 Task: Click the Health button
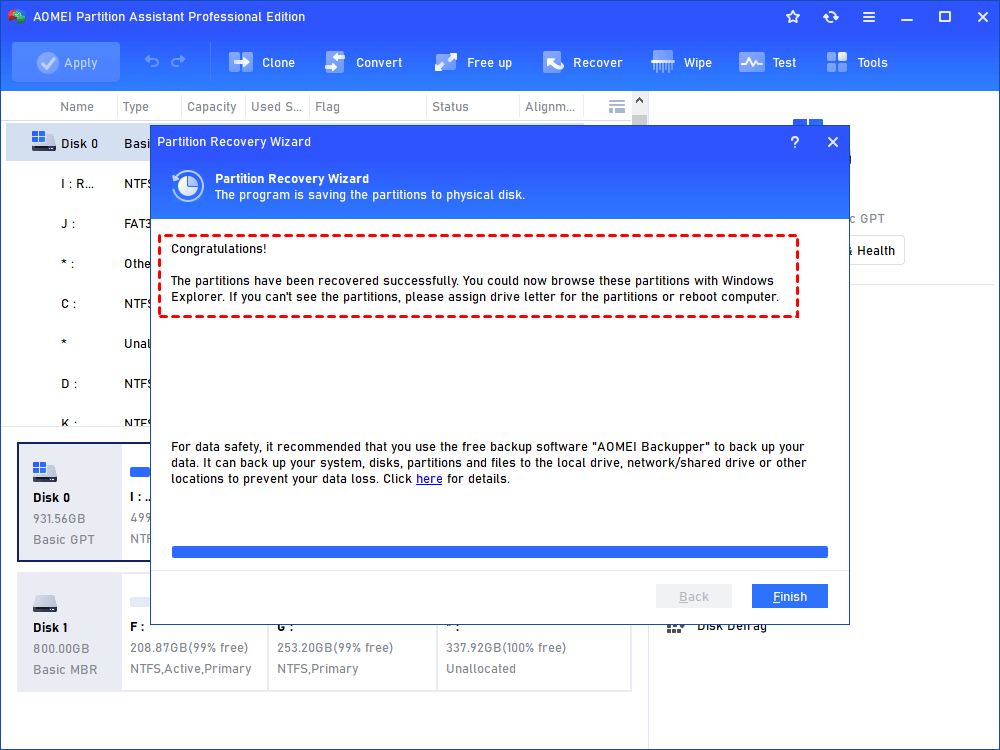click(x=876, y=251)
